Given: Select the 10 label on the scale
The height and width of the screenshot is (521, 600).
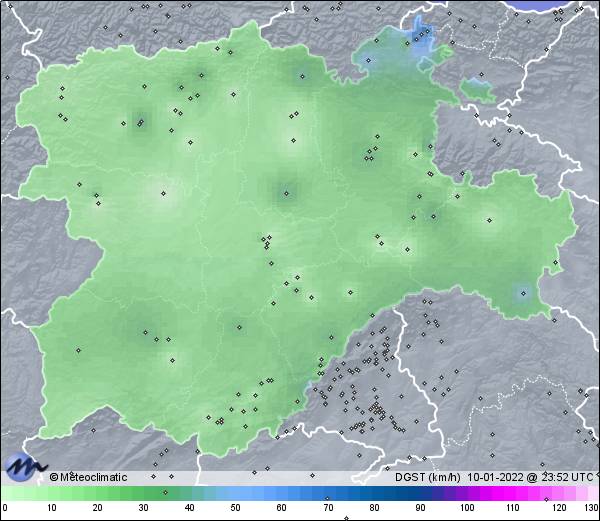Looking at the screenshot, I should (52, 508).
